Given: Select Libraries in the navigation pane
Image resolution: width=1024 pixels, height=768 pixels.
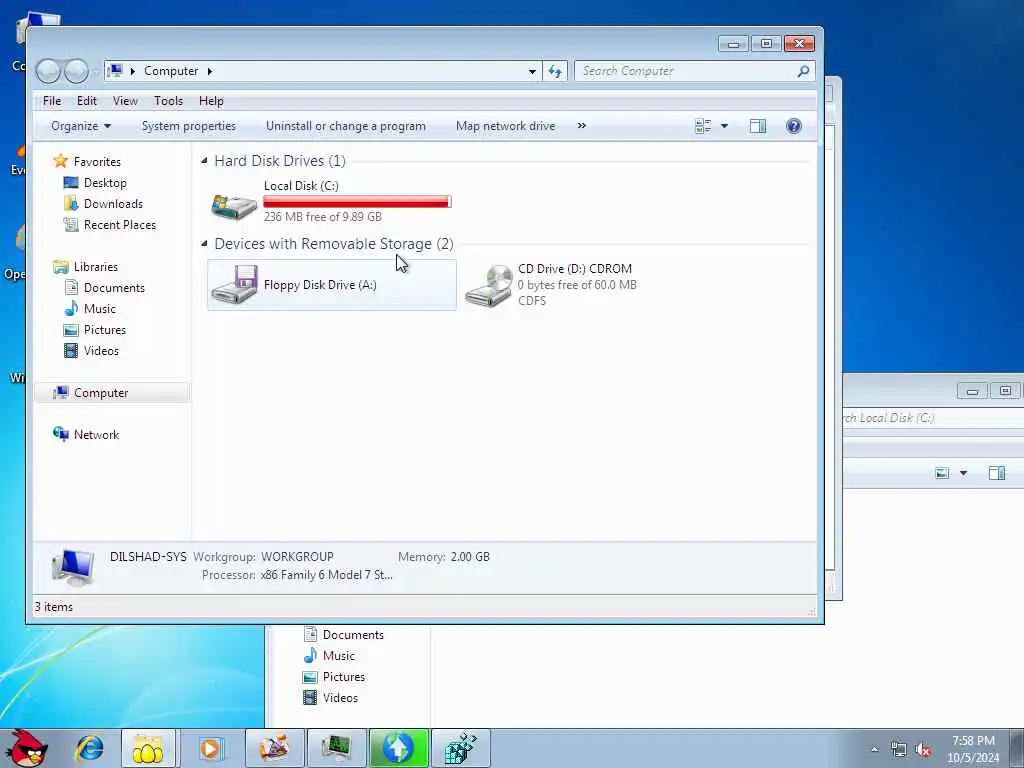Looking at the screenshot, I should pyautogui.click(x=95, y=266).
